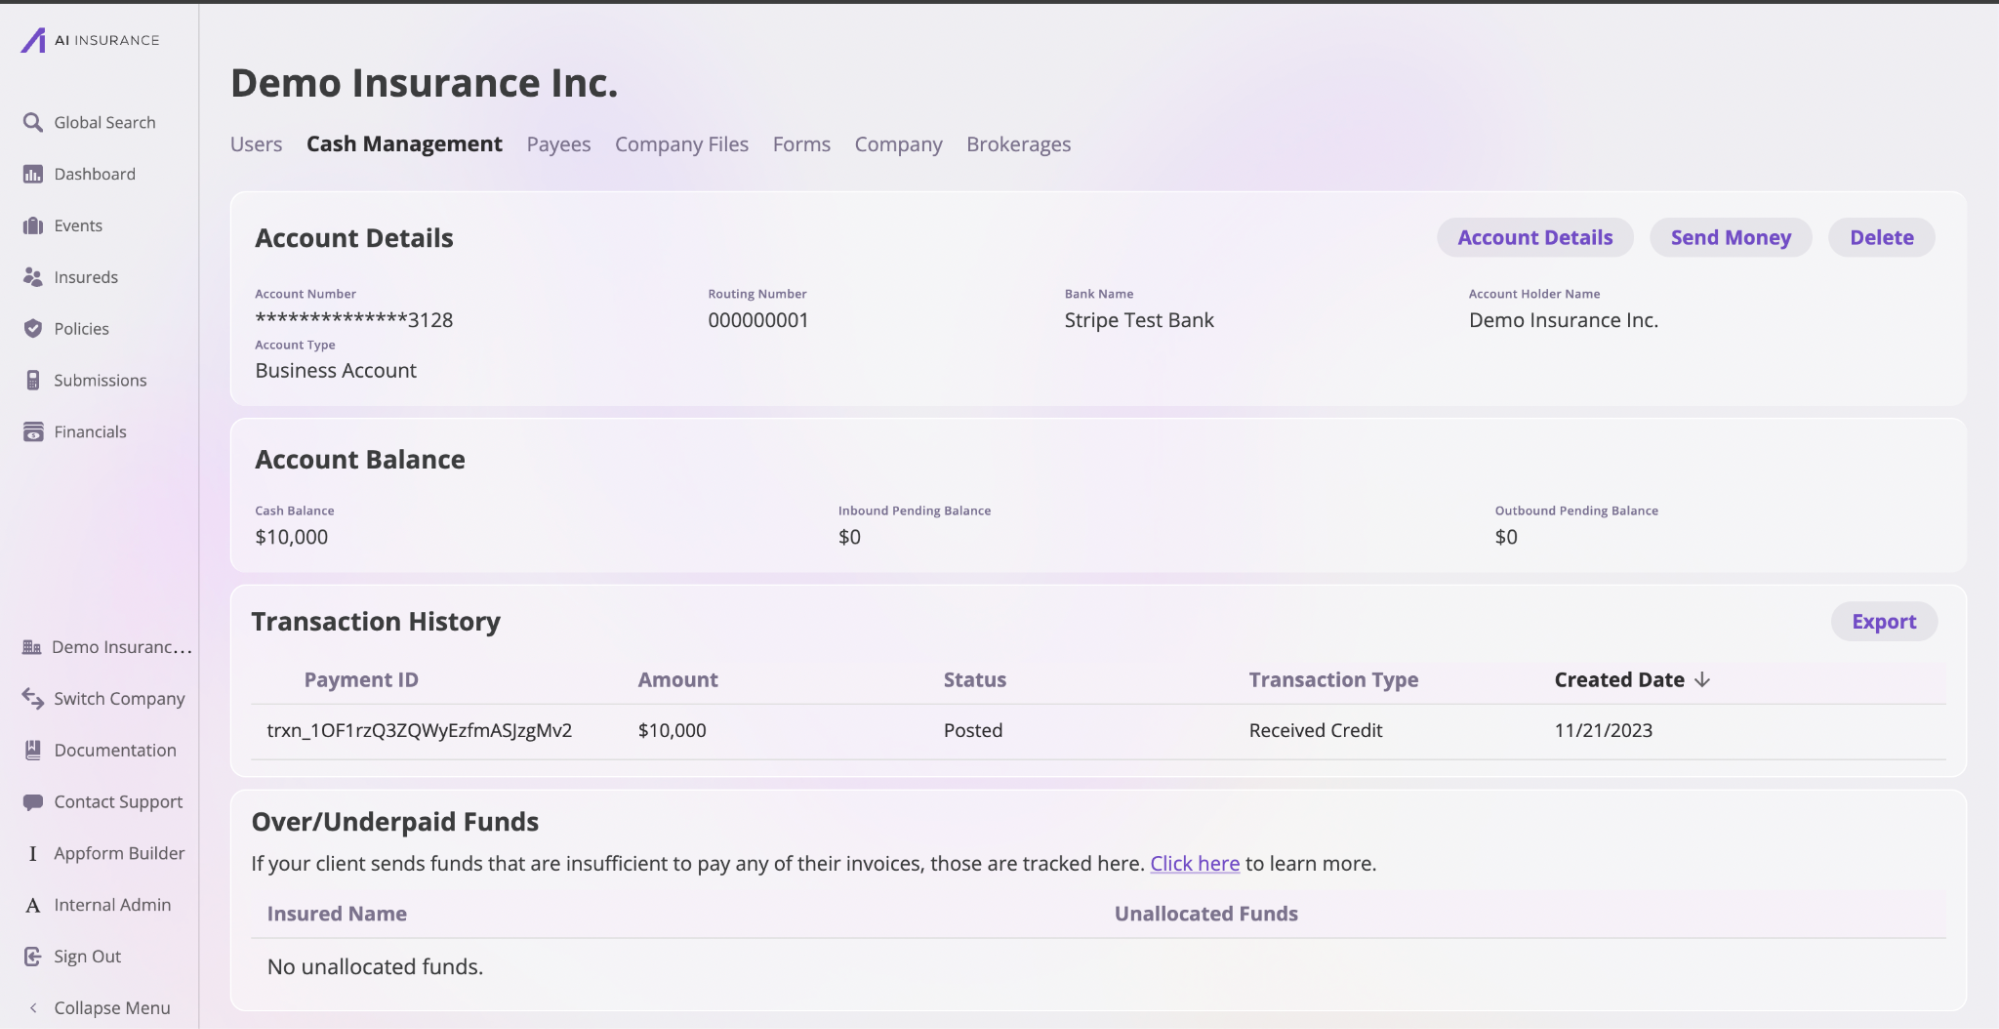The image size is (1999, 1029).
Task: Click the Stripe Test Bank name
Action: point(1139,320)
